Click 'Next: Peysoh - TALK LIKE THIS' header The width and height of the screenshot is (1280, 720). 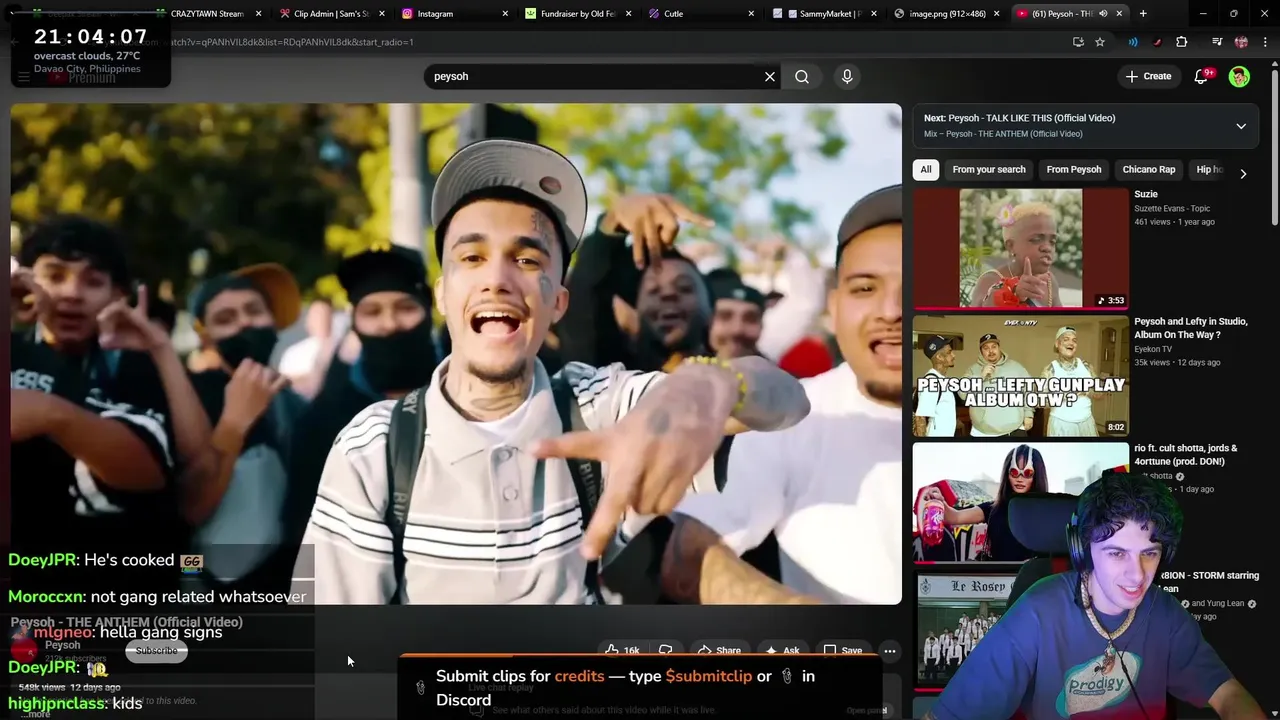coord(1020,118)
